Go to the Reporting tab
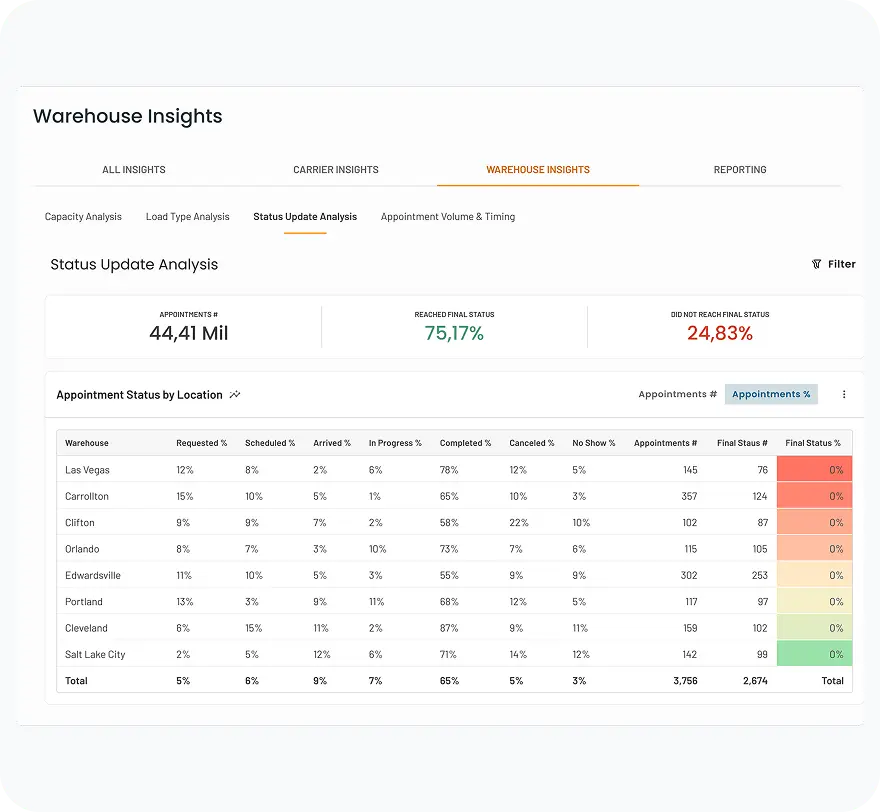The height and width of the screenshot is (812, 880). pos(740,170)
